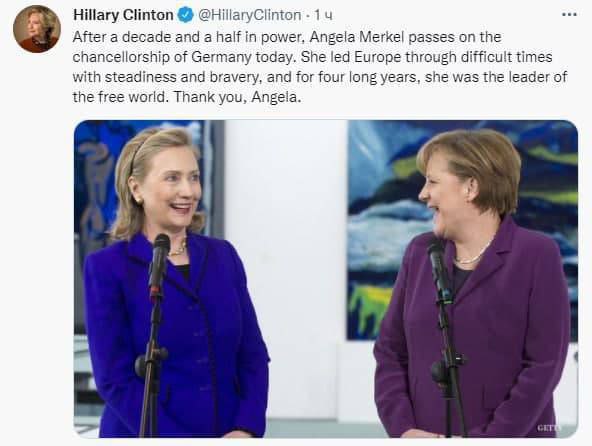The height and width of the screenshot is (446, 592).
Task: Click the tweet's first line starting 'After a decade'
Action: [x=287, y=37]
